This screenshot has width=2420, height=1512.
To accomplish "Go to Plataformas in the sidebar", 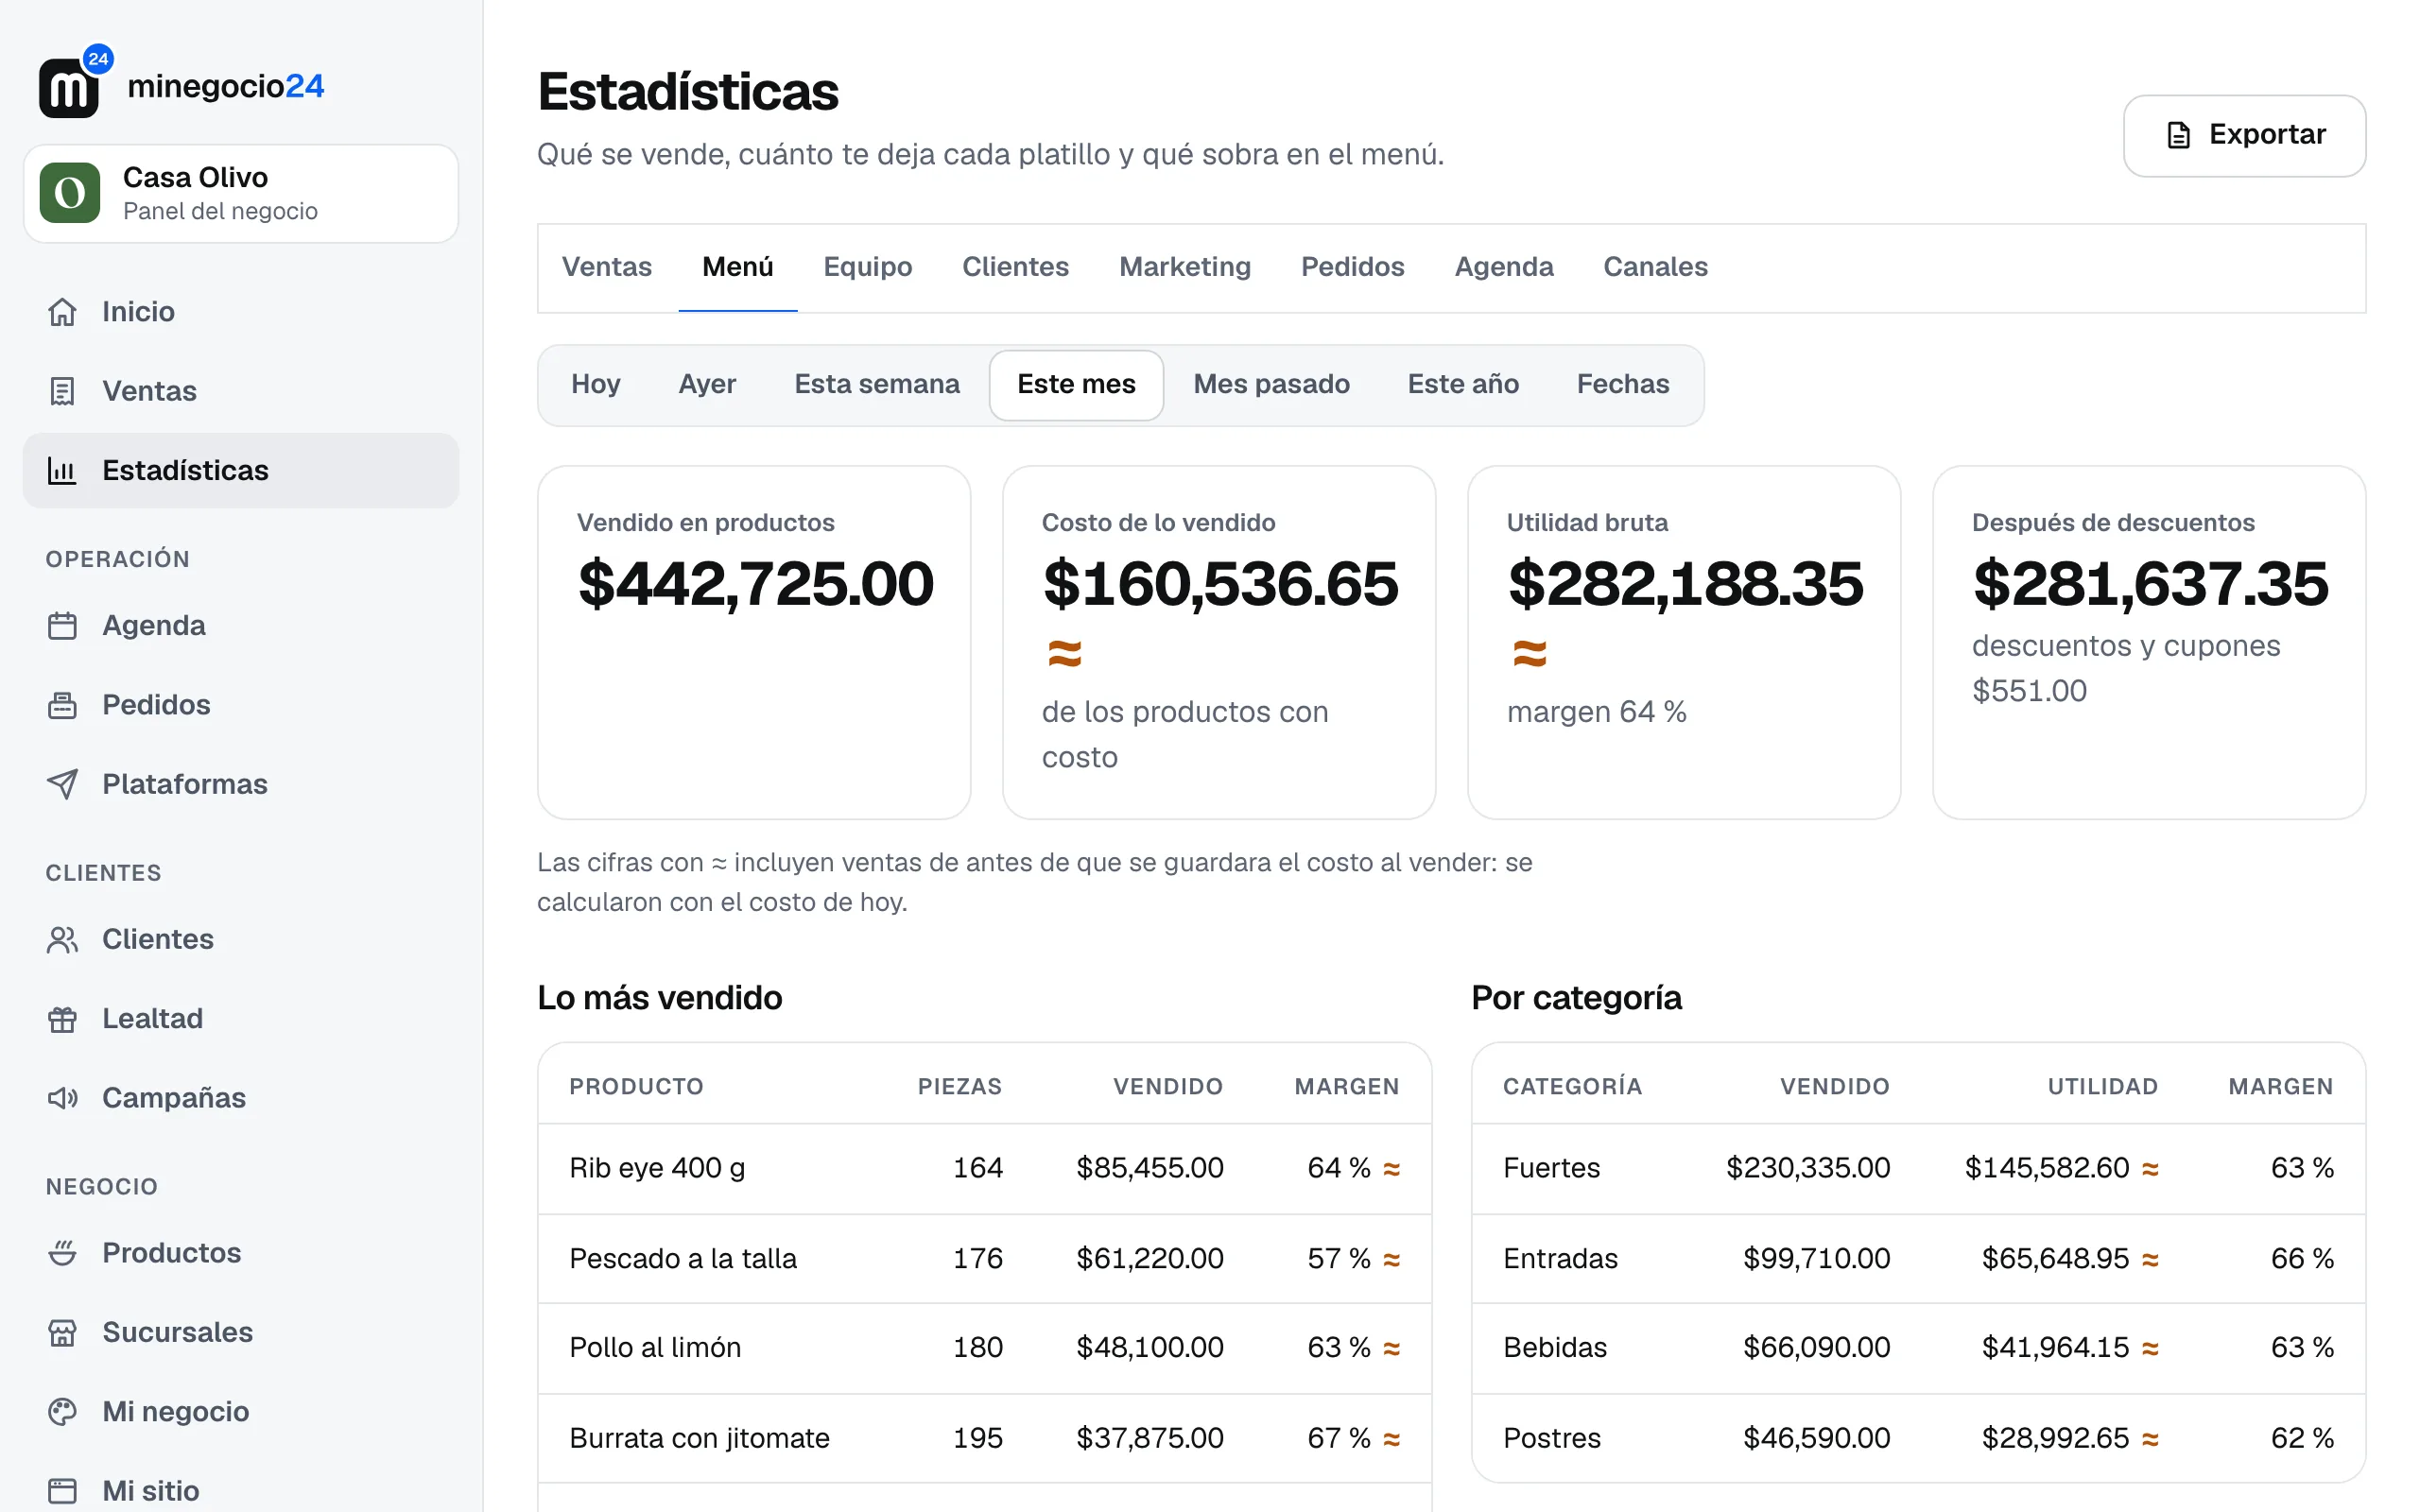I will 241,784.
